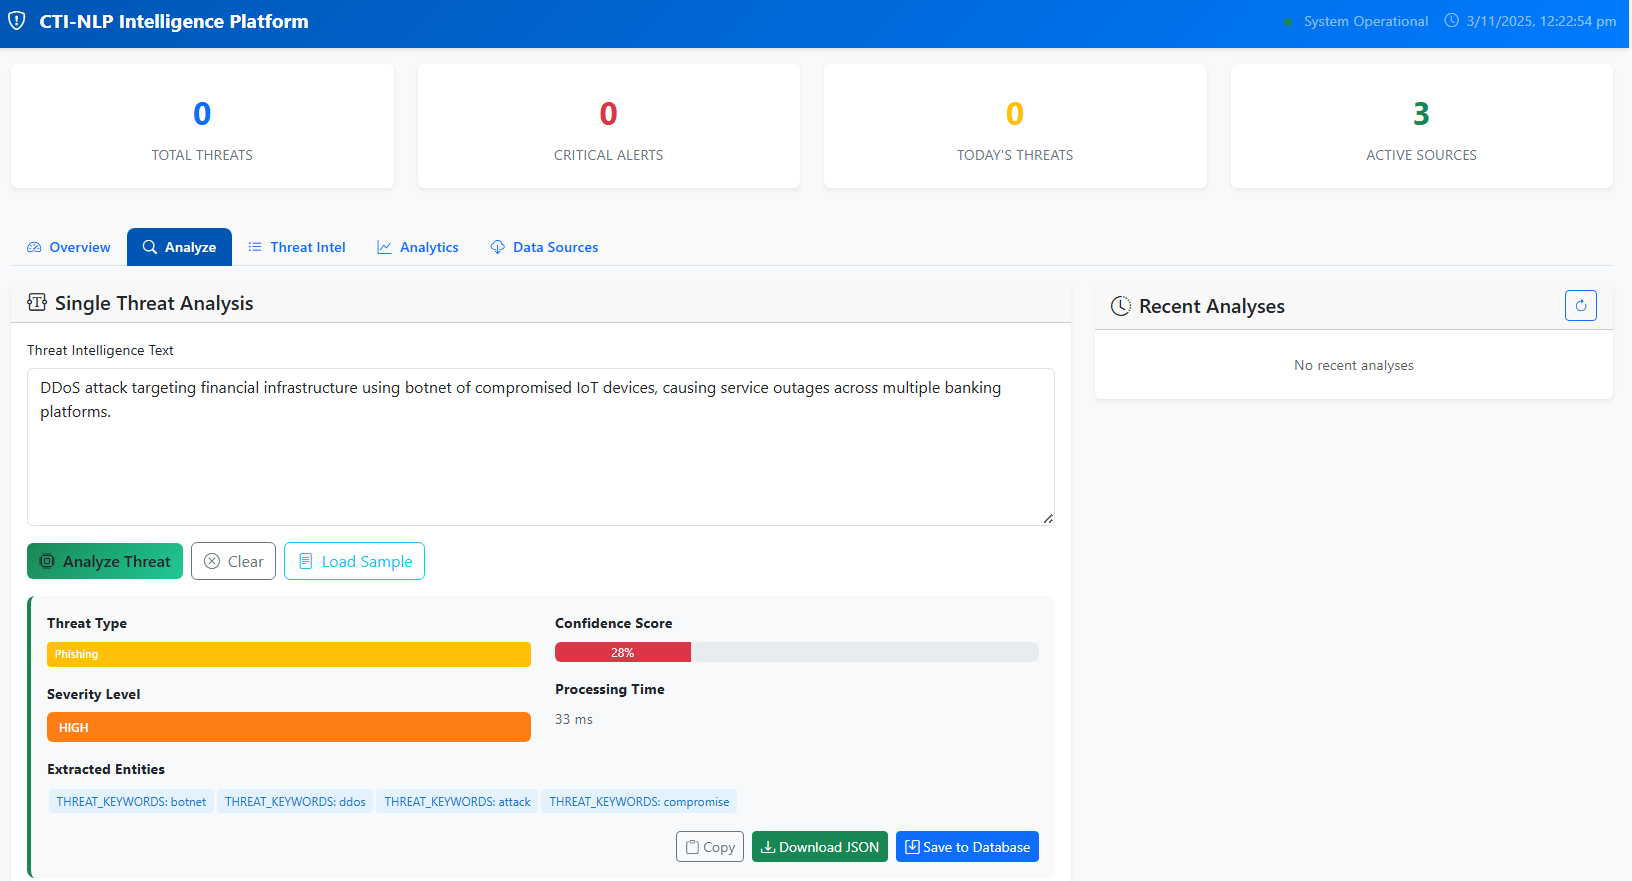Click the 'Threat Type' label
Viewport: 1632px width, 881px height.
(87, 623)
